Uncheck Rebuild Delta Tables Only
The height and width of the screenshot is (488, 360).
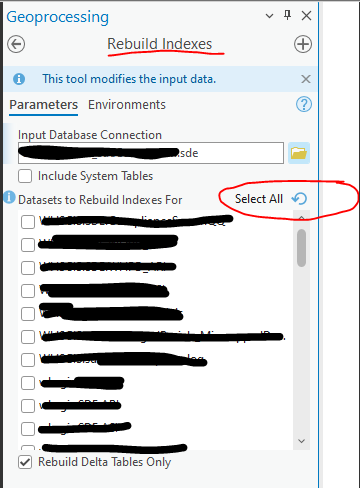point(25,462)
